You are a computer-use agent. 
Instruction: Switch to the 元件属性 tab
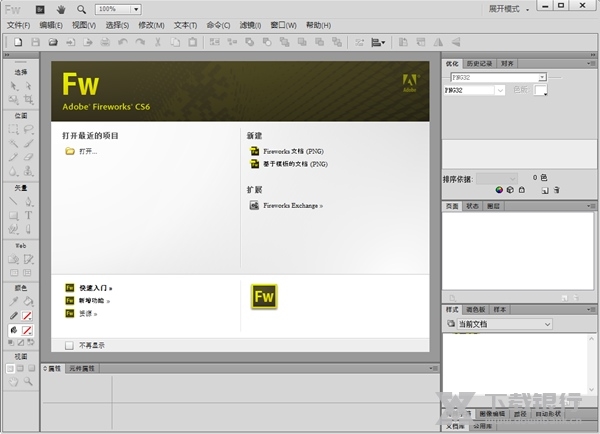coord(82,369)
